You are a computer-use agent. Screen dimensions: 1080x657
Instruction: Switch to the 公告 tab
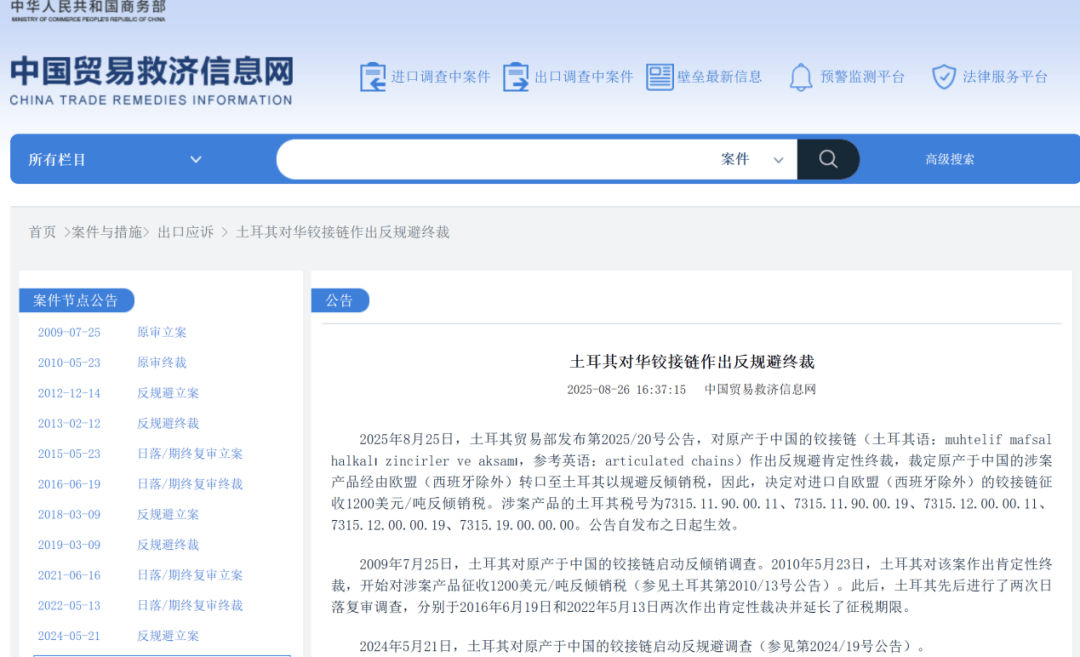(x=340, y=299)
